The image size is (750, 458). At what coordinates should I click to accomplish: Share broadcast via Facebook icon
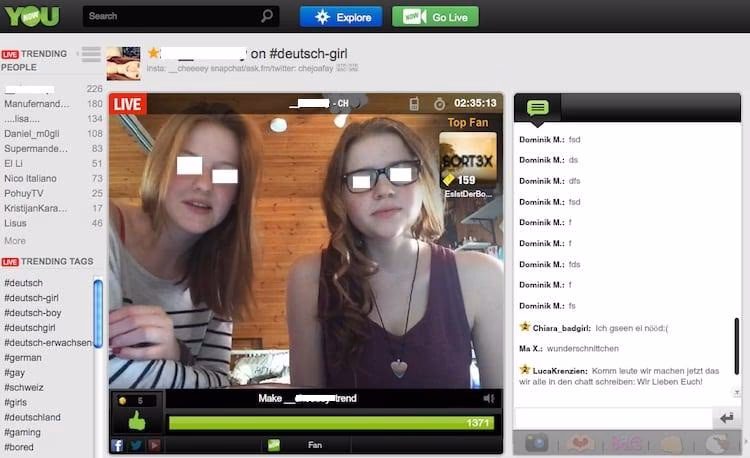pyautogui.click(x=117, y=445)
